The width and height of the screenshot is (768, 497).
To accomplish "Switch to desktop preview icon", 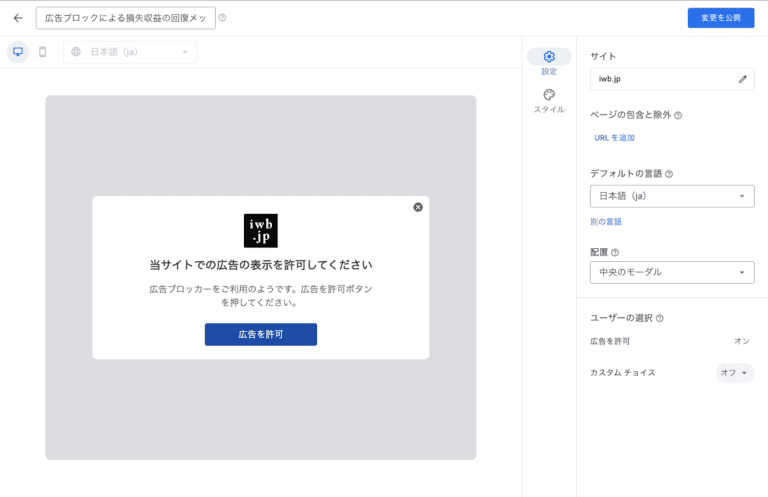I will tap(18, 52).
